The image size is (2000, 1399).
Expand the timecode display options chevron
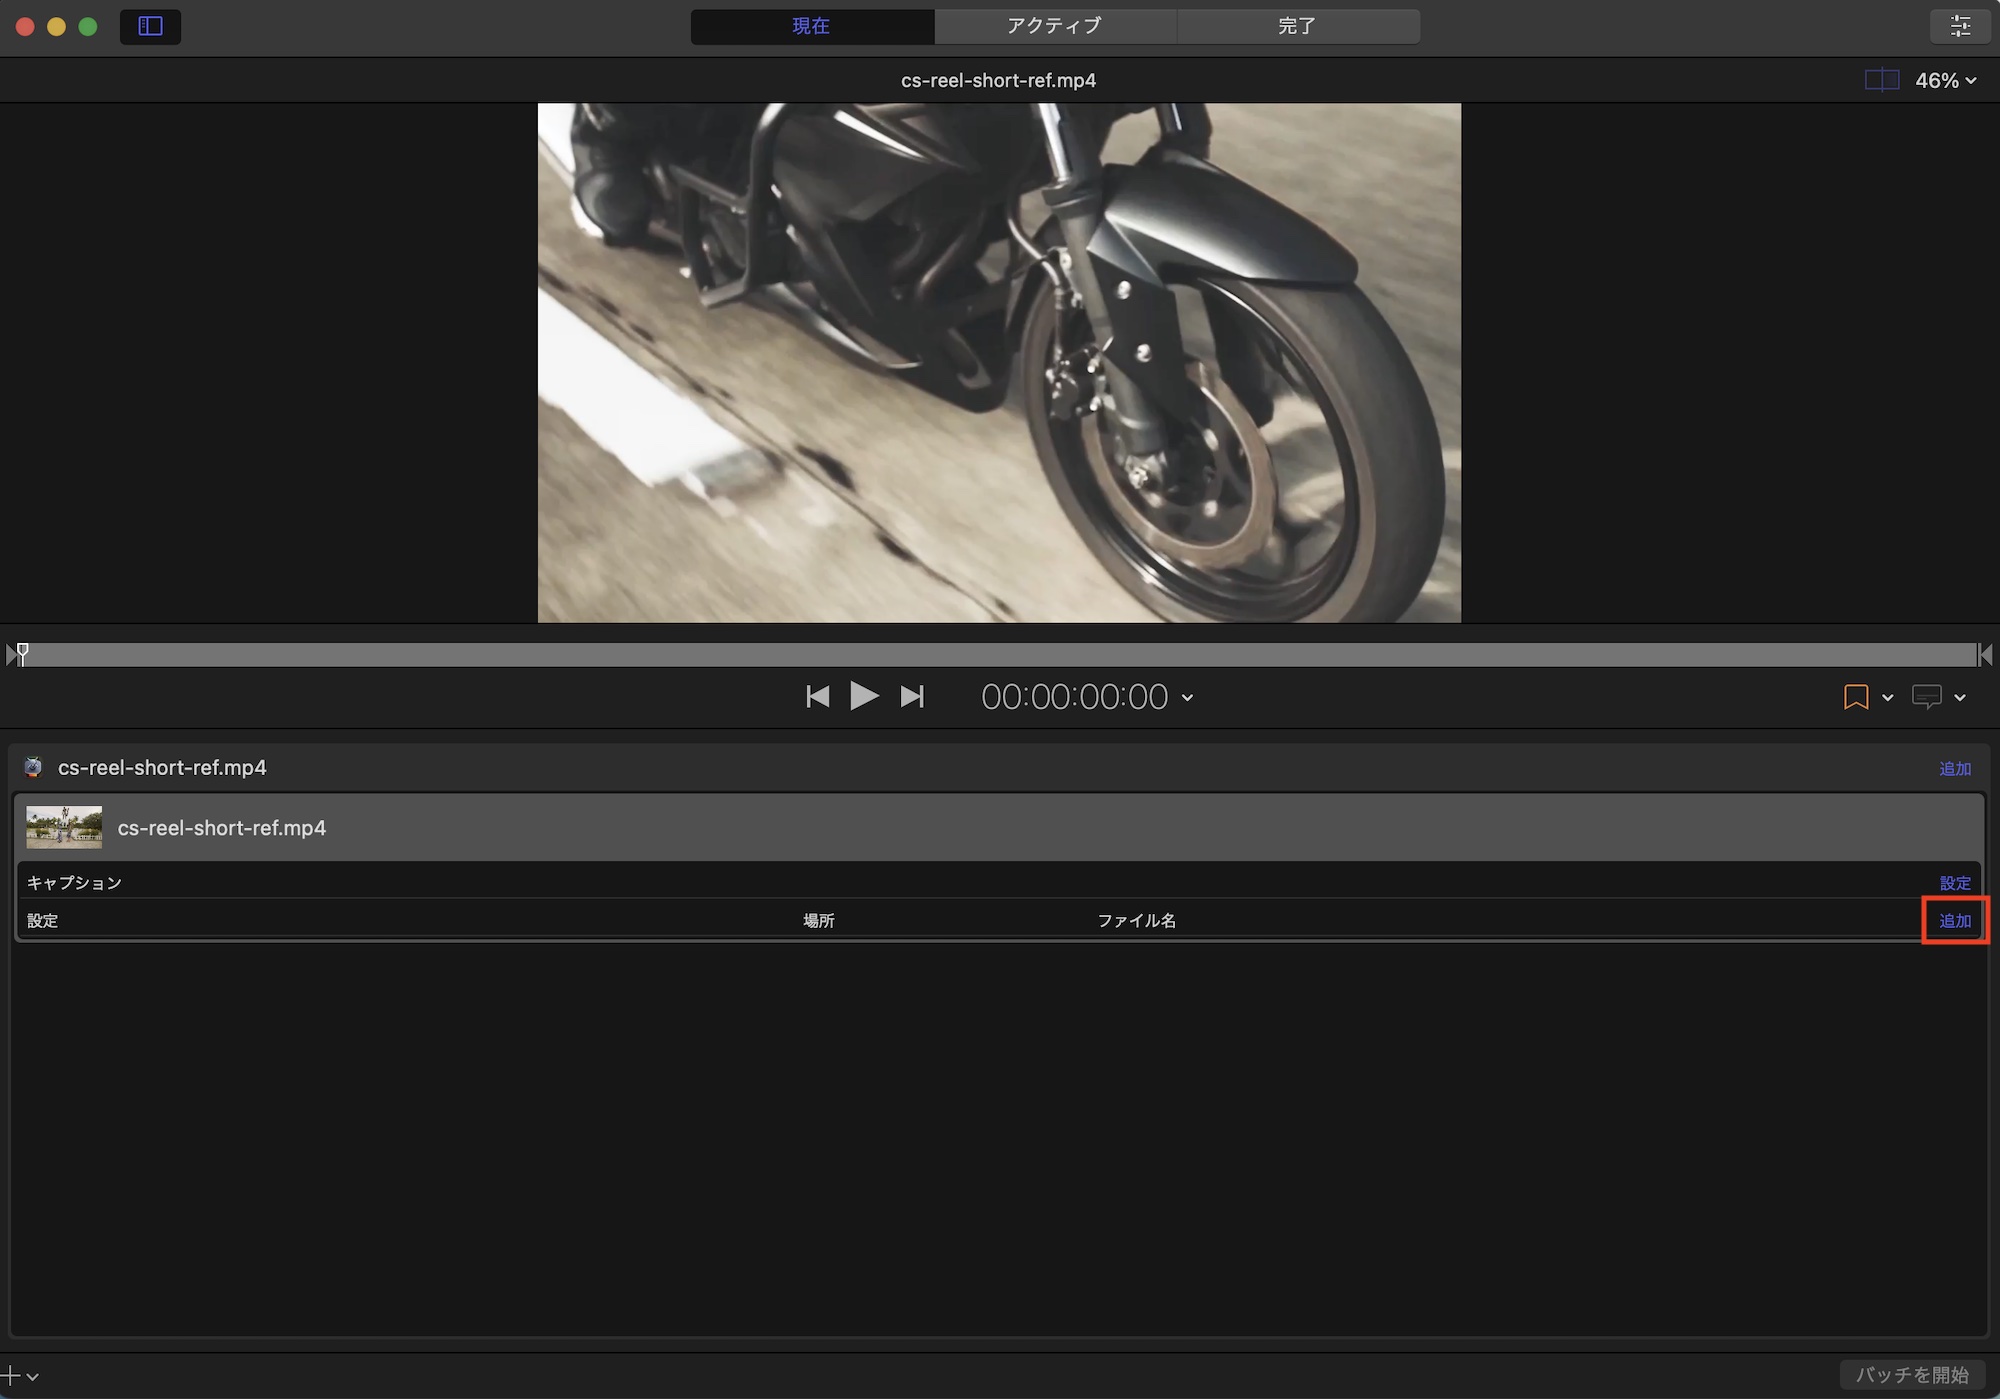tap(1188, 698)
